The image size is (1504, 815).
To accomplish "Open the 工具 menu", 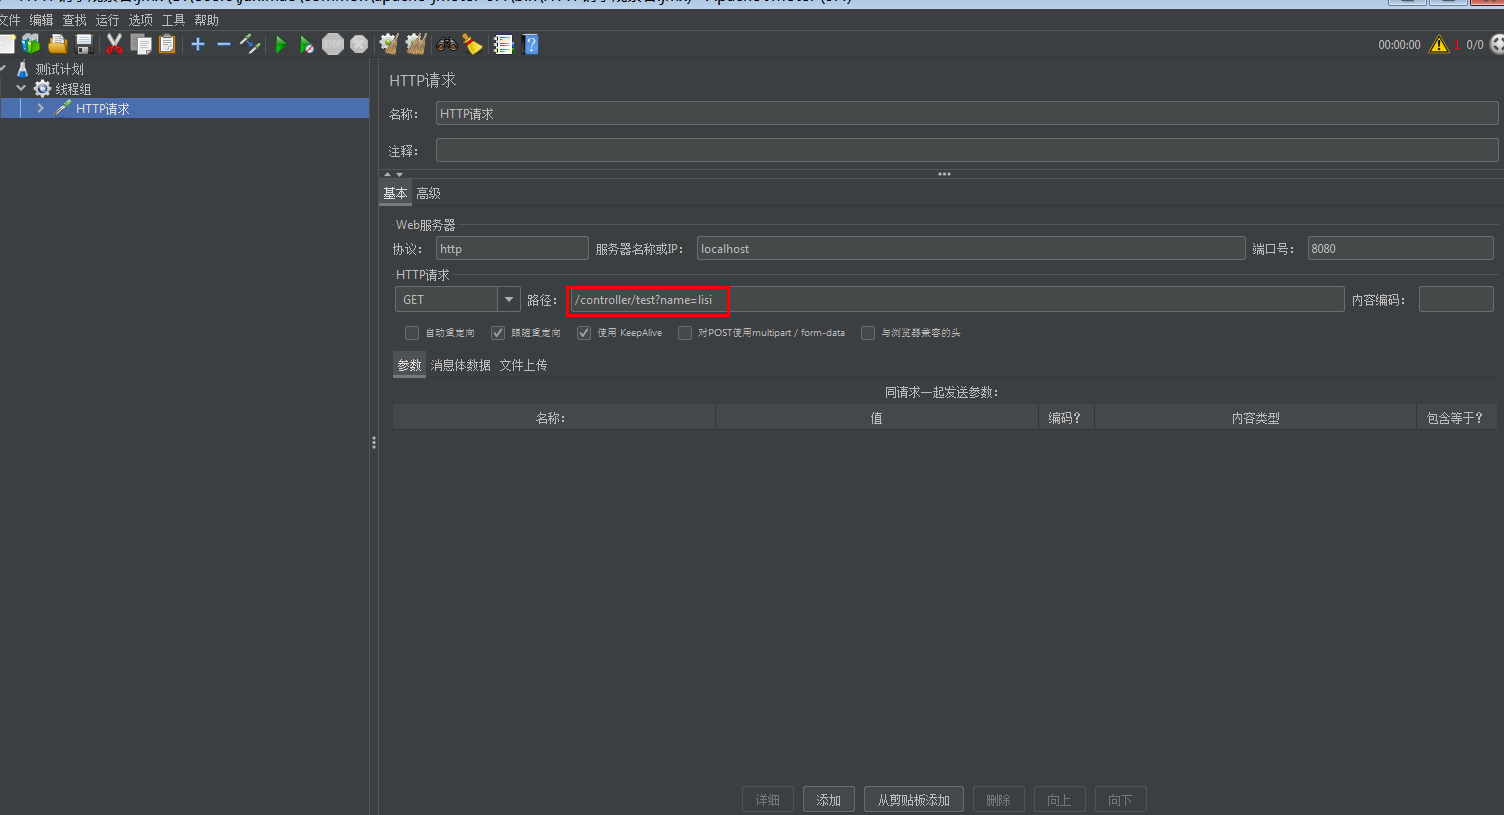I will (x=173, y=20).
